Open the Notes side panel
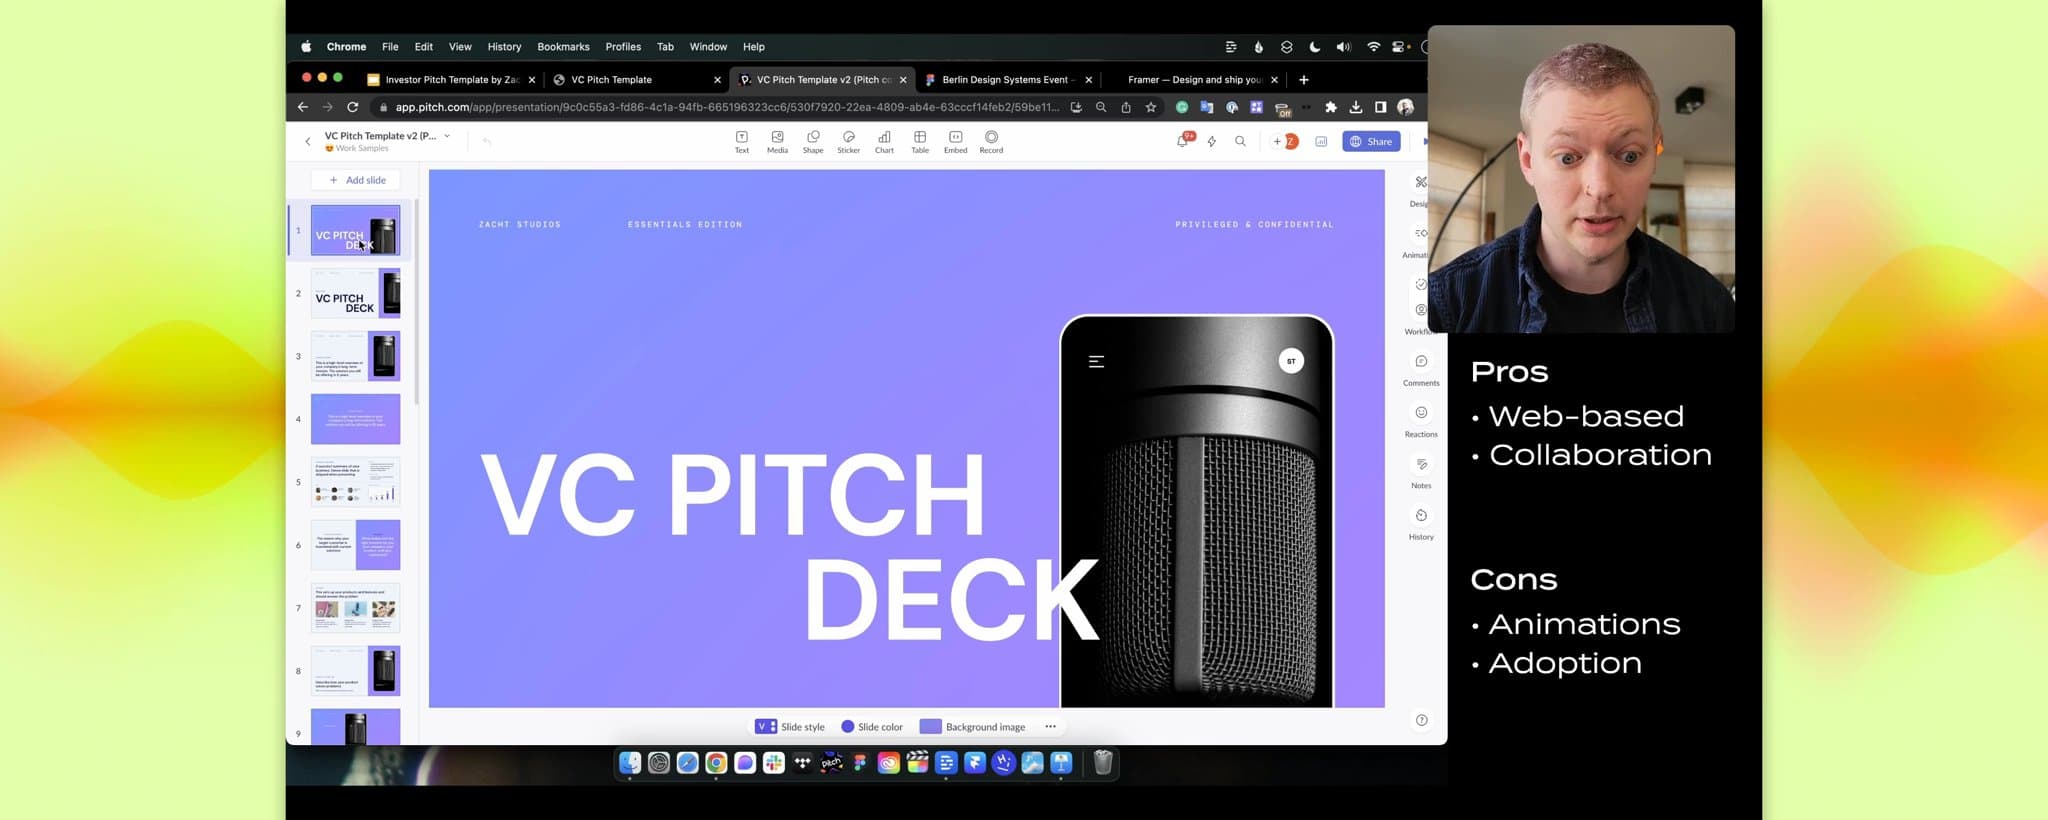Screen dimensions: 2048x820 tap(1421, 470)
